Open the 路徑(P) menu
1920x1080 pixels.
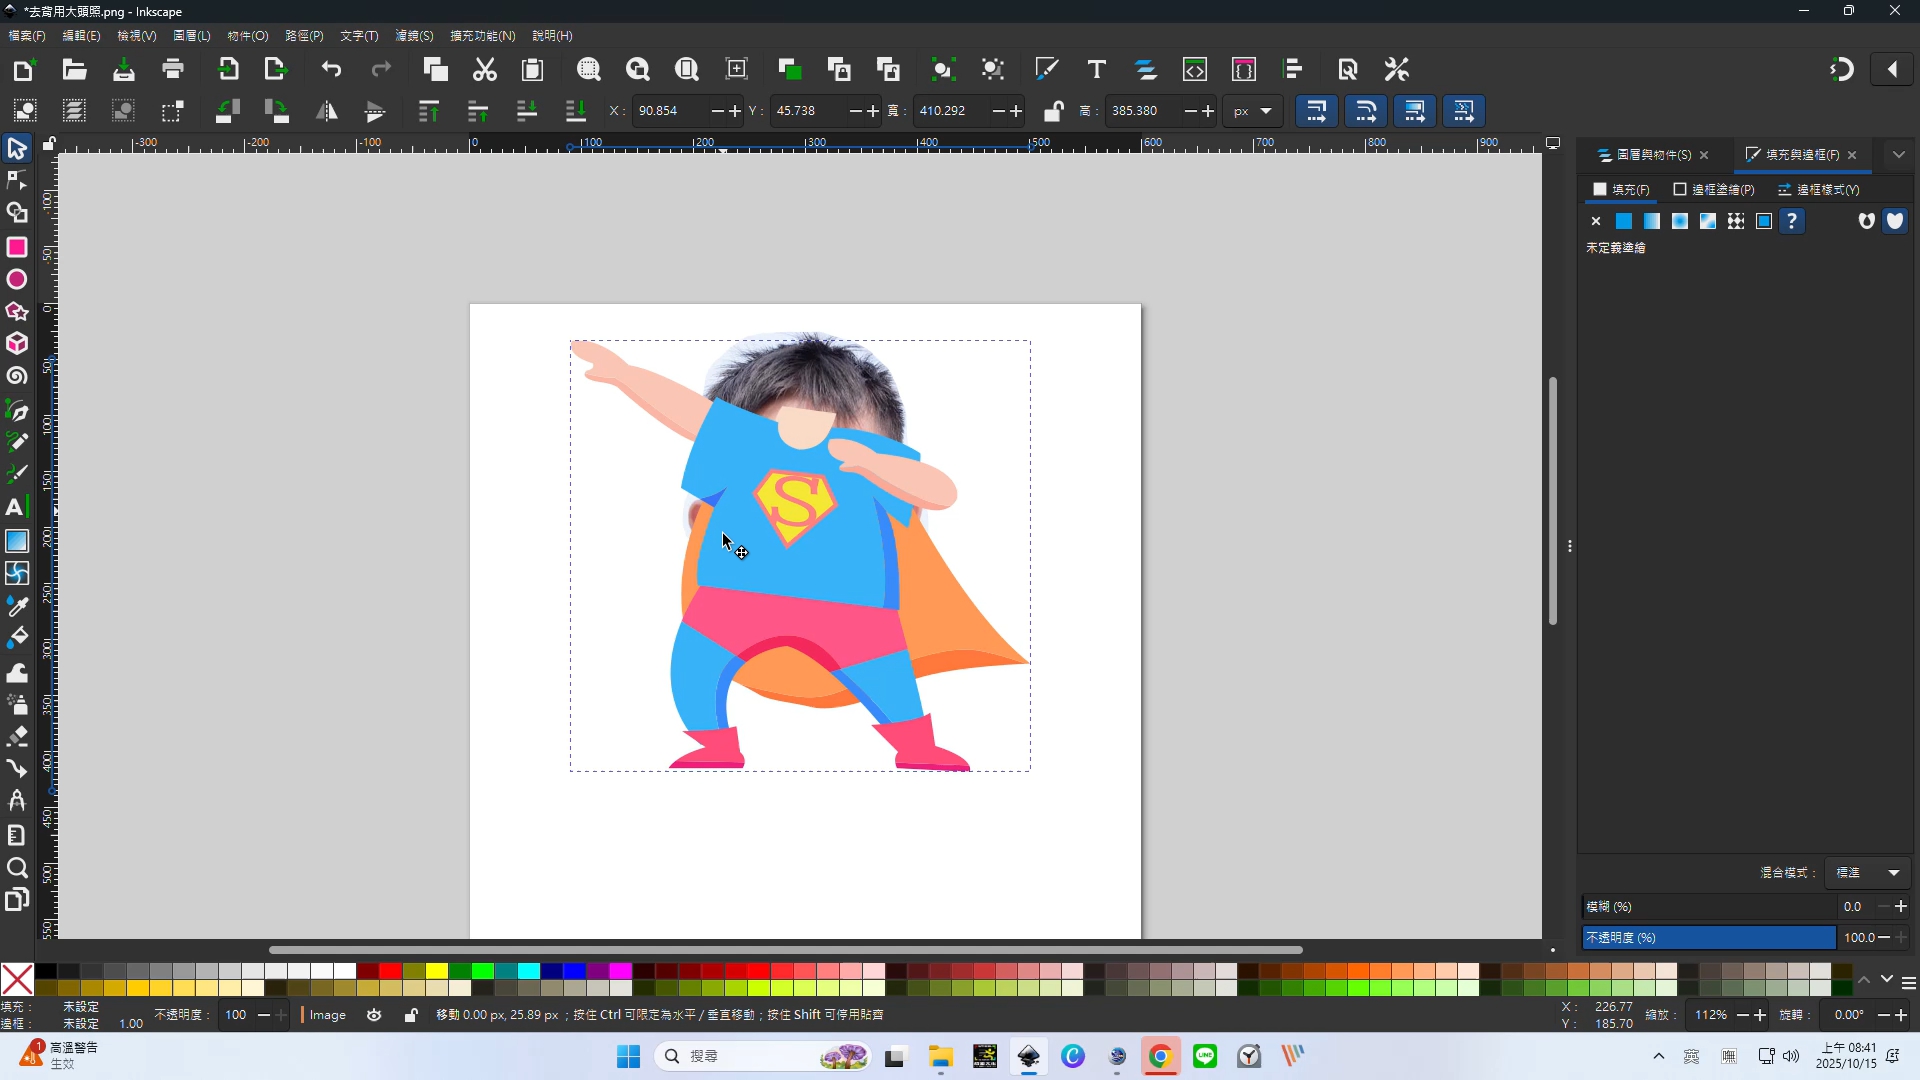304,36
